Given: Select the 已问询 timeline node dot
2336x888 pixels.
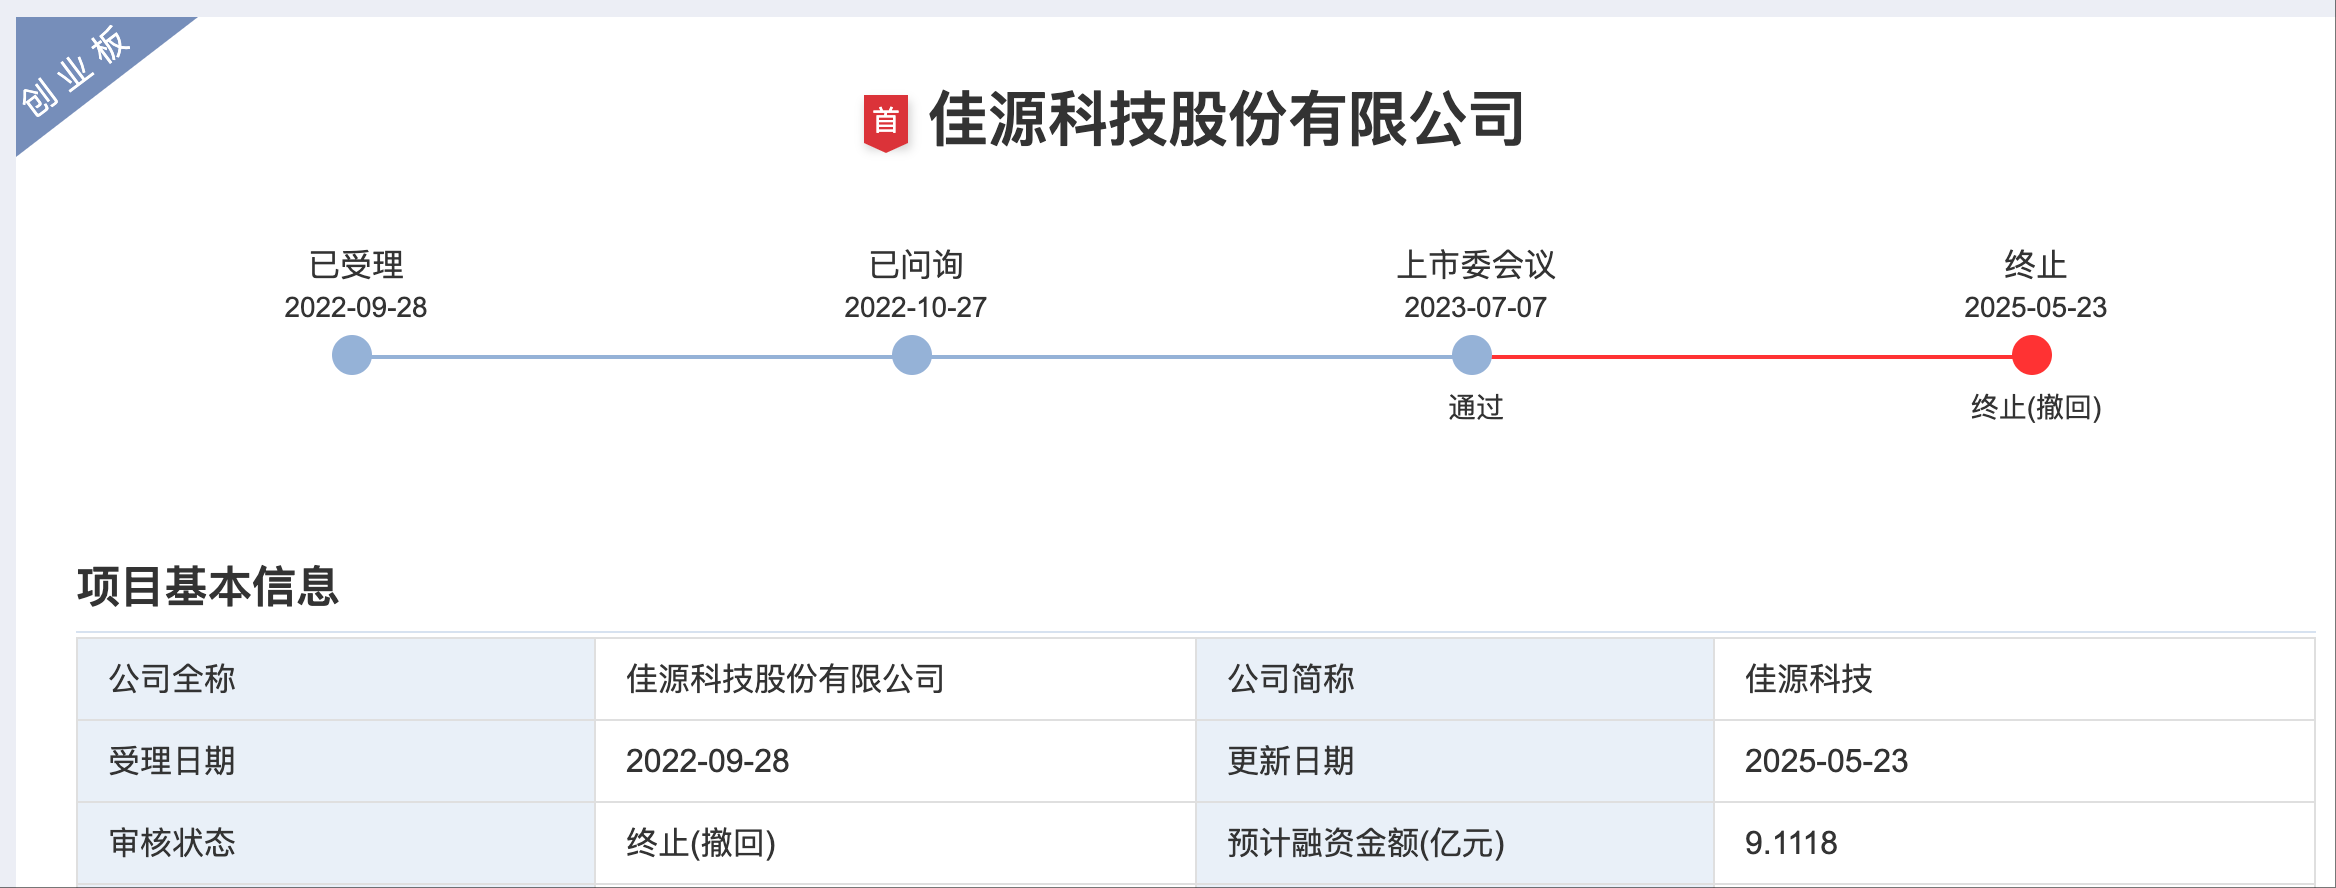Looking at the screenshot, I should click(911, 355).
